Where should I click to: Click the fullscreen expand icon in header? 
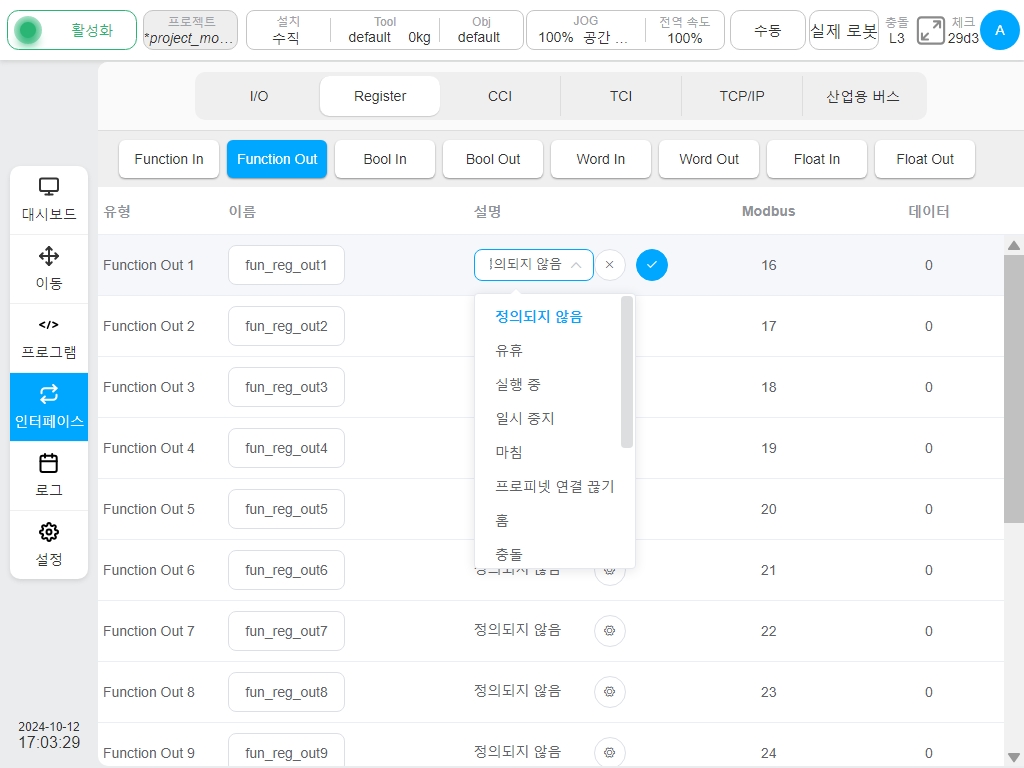pyautogui.click(x=930, y=31)
